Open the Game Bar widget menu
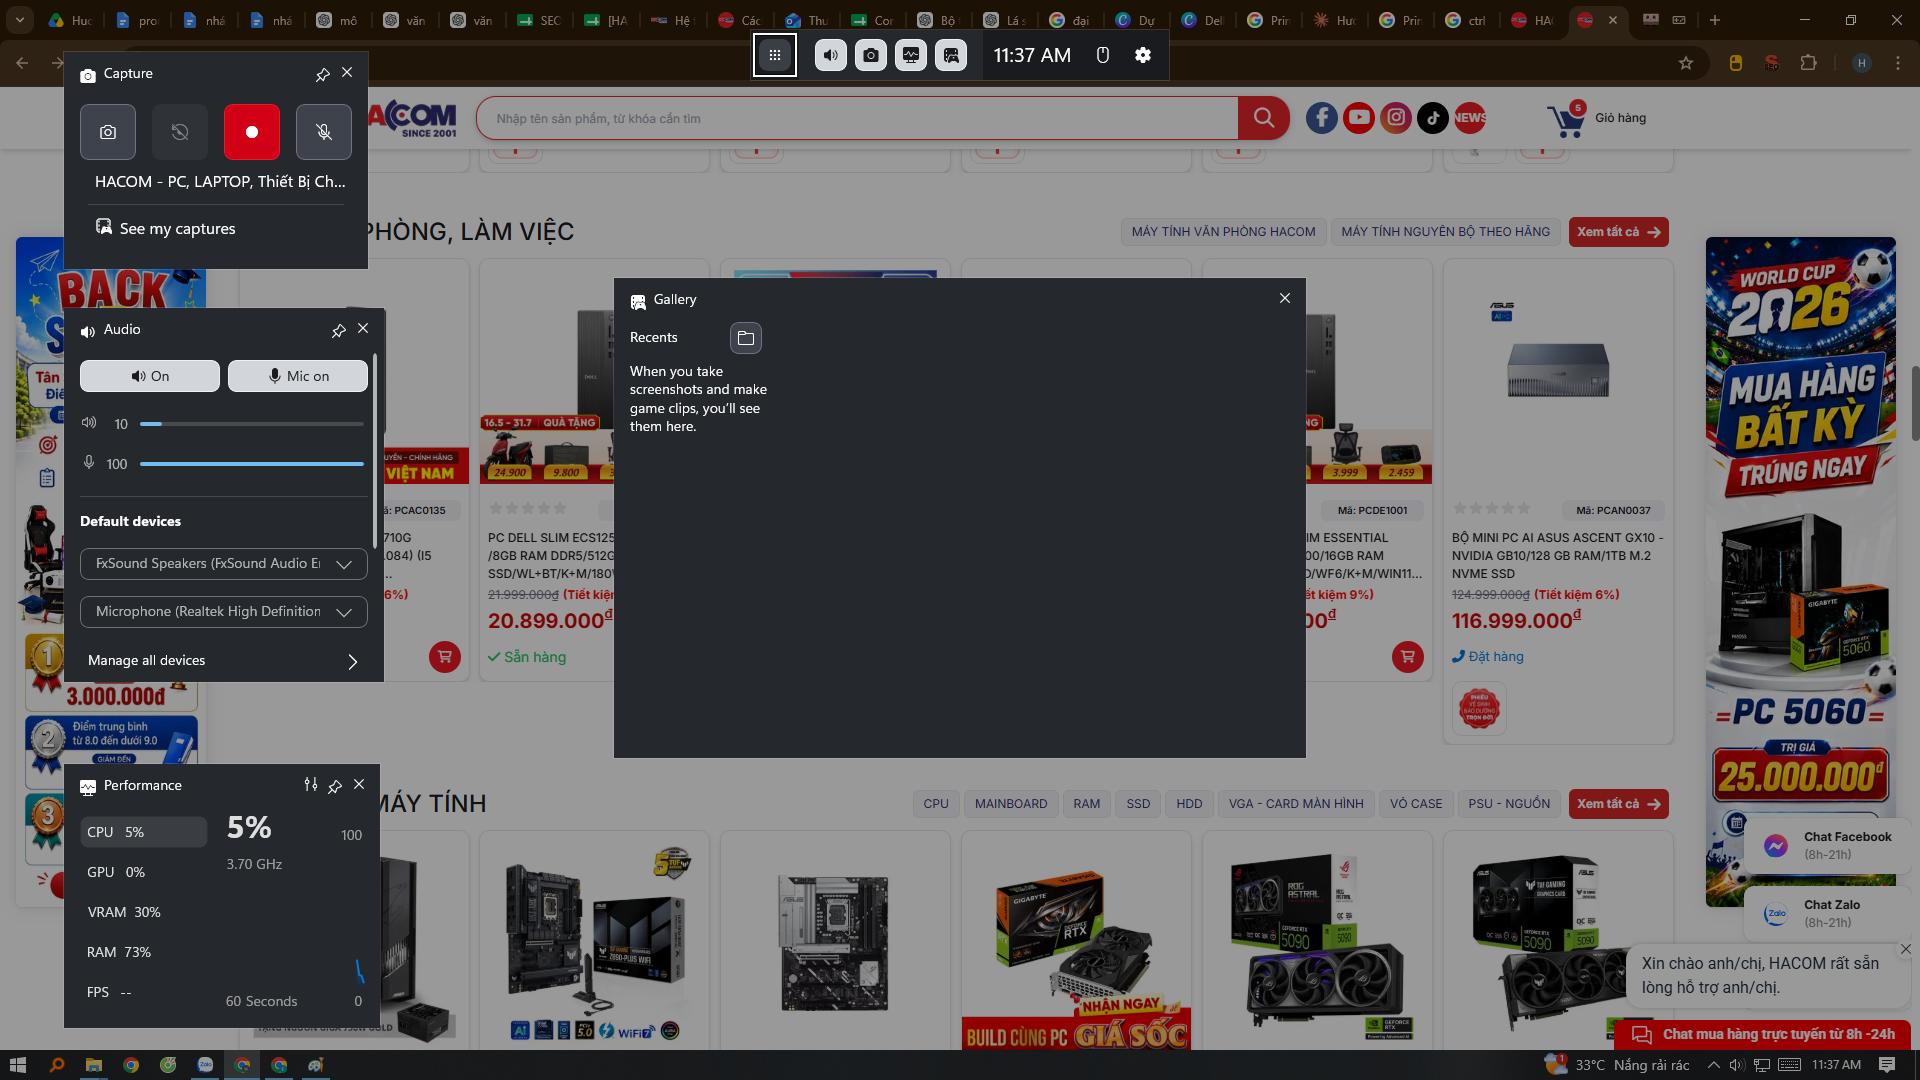Image resolution: width=1920 pixels, height=1080 pixels. (775, 55)
